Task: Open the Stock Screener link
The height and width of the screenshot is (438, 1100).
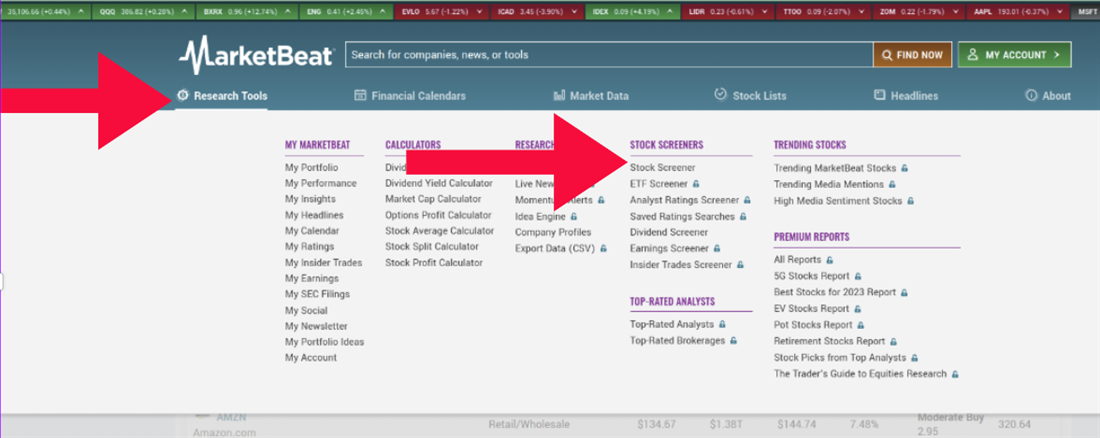Action: (662, 168)
